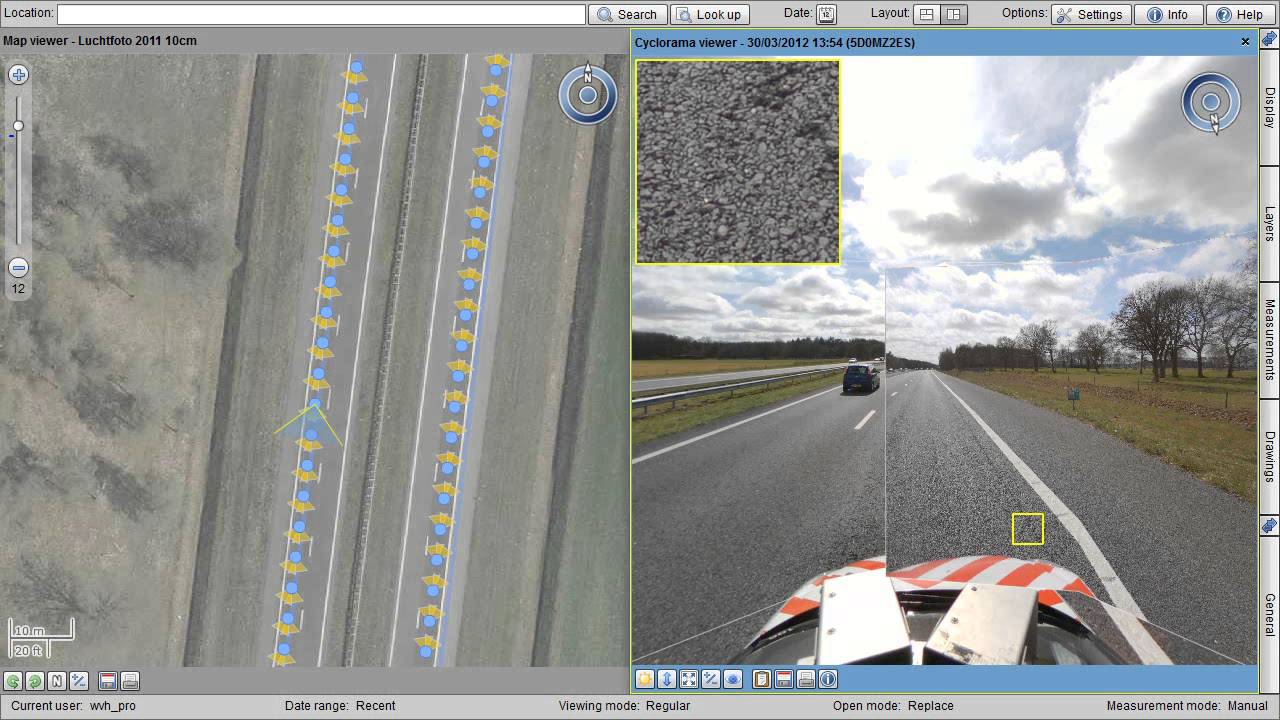
Task: Open the Drawings side tab
Action: tap(1269, 456)
